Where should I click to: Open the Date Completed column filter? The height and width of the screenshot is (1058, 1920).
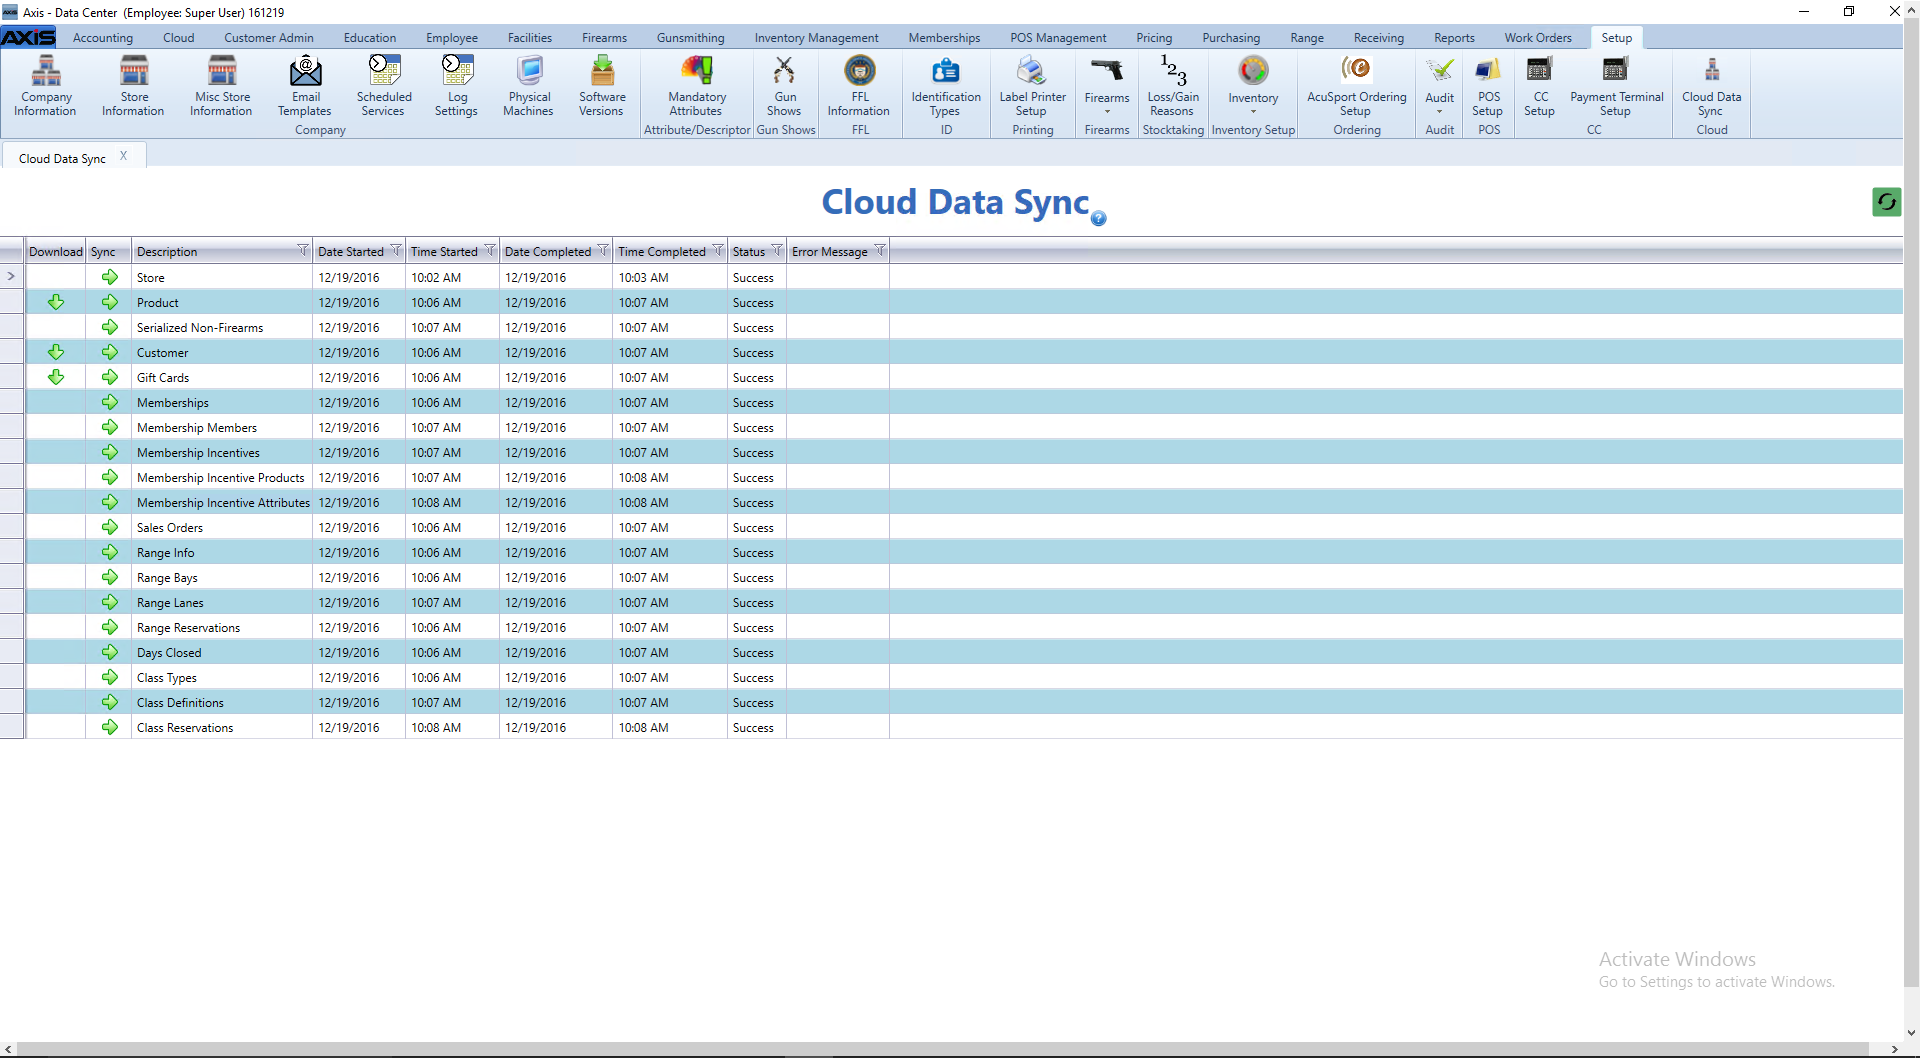click(603, 250)
